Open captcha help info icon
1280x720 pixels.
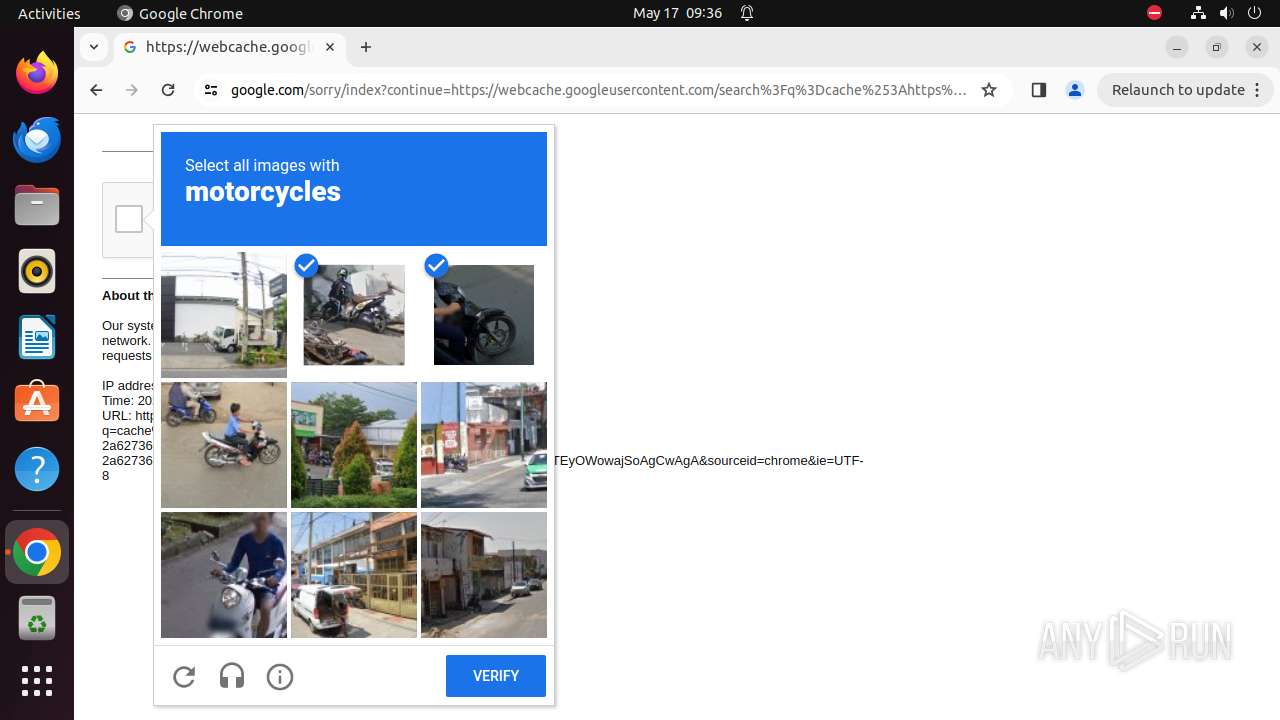[x=280, y=677]
